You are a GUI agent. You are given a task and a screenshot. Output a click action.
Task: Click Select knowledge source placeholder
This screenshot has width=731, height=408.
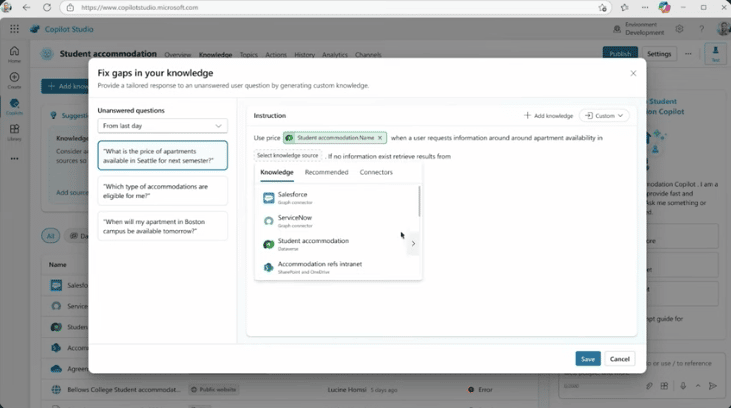[288, 155]
